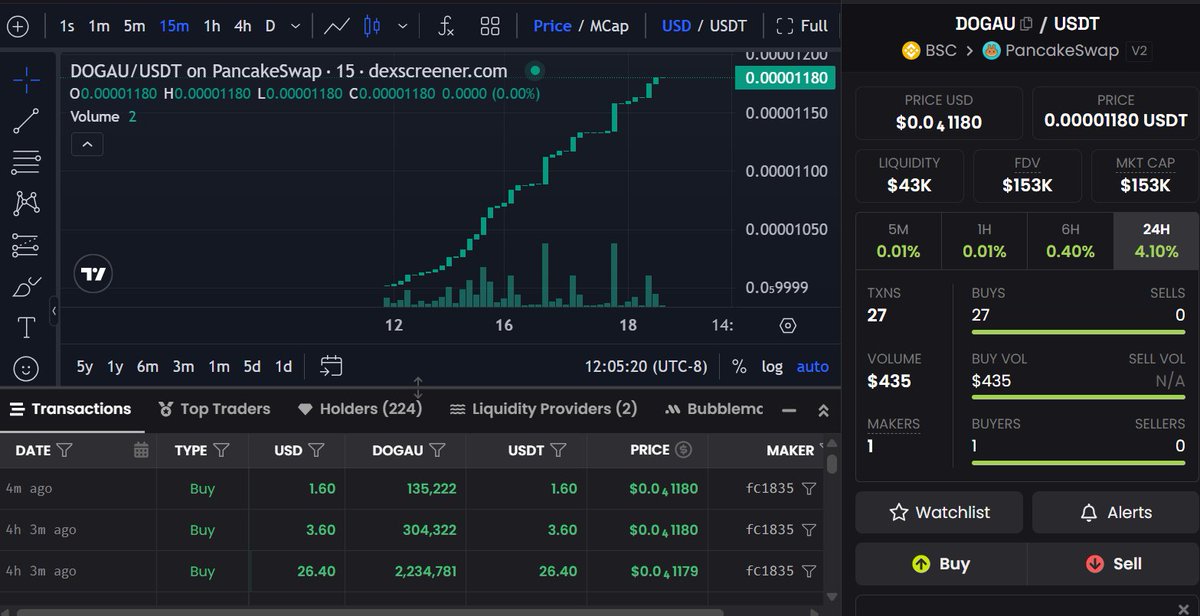Viewport: 1200px width, 616px height.
Task: Open more timeframes dropdown
Action: [295, 26]
